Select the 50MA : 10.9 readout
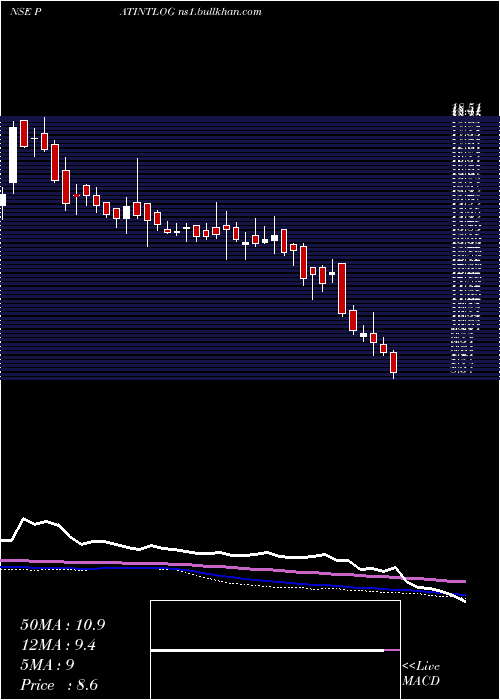500x700 pixels. [x=63, y=625]
